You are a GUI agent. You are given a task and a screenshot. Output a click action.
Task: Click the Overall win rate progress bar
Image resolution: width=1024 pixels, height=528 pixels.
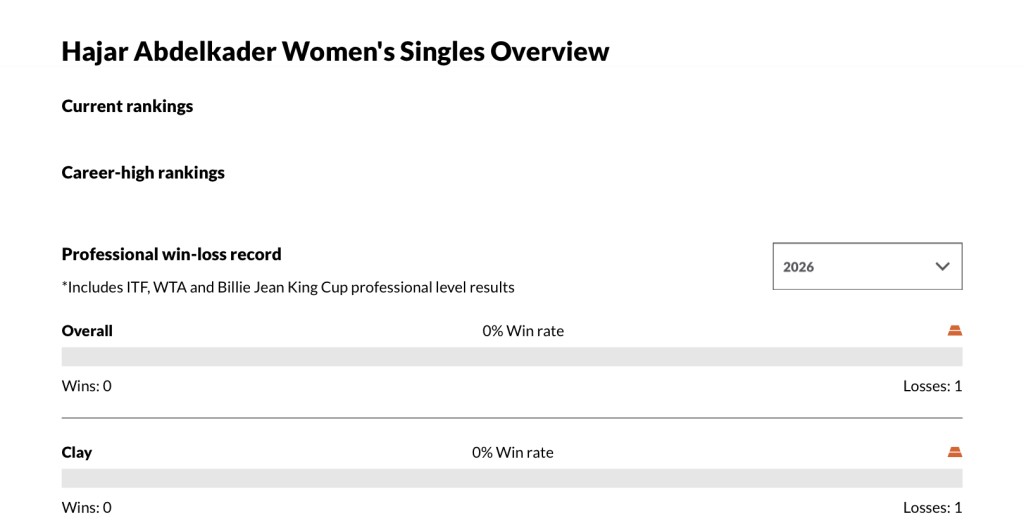512,357
